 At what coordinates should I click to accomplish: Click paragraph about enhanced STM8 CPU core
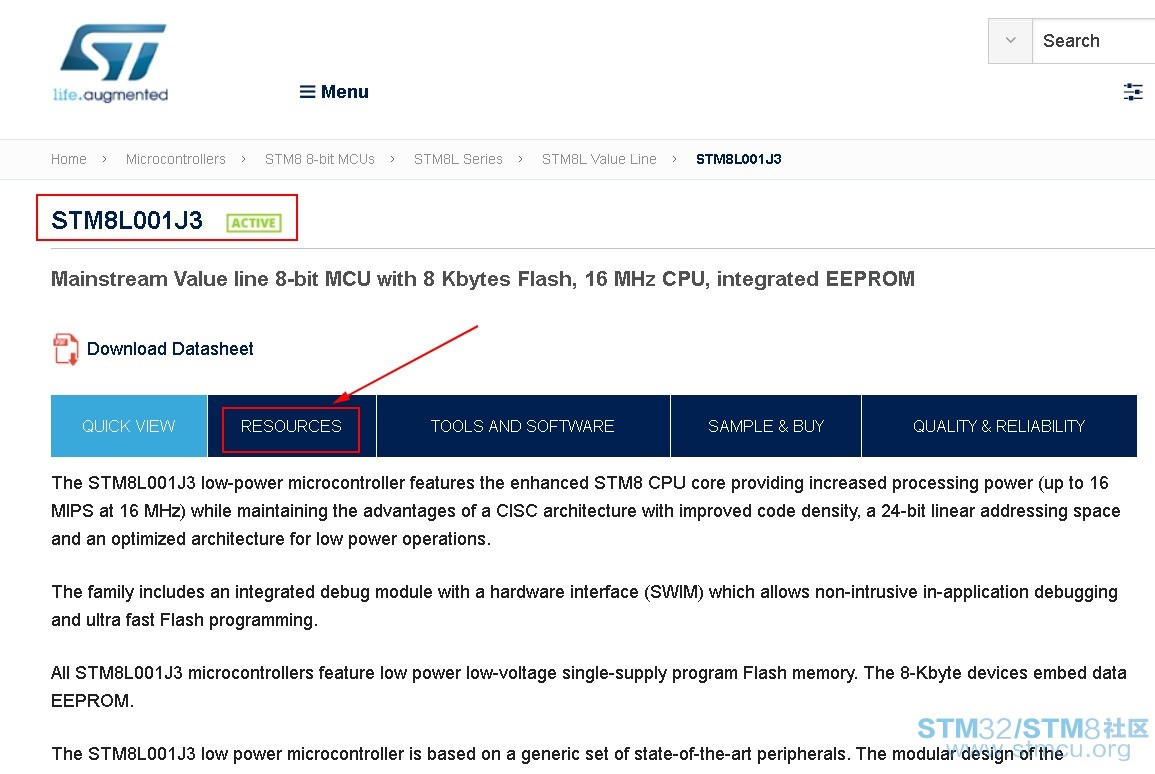pos(586,510)
